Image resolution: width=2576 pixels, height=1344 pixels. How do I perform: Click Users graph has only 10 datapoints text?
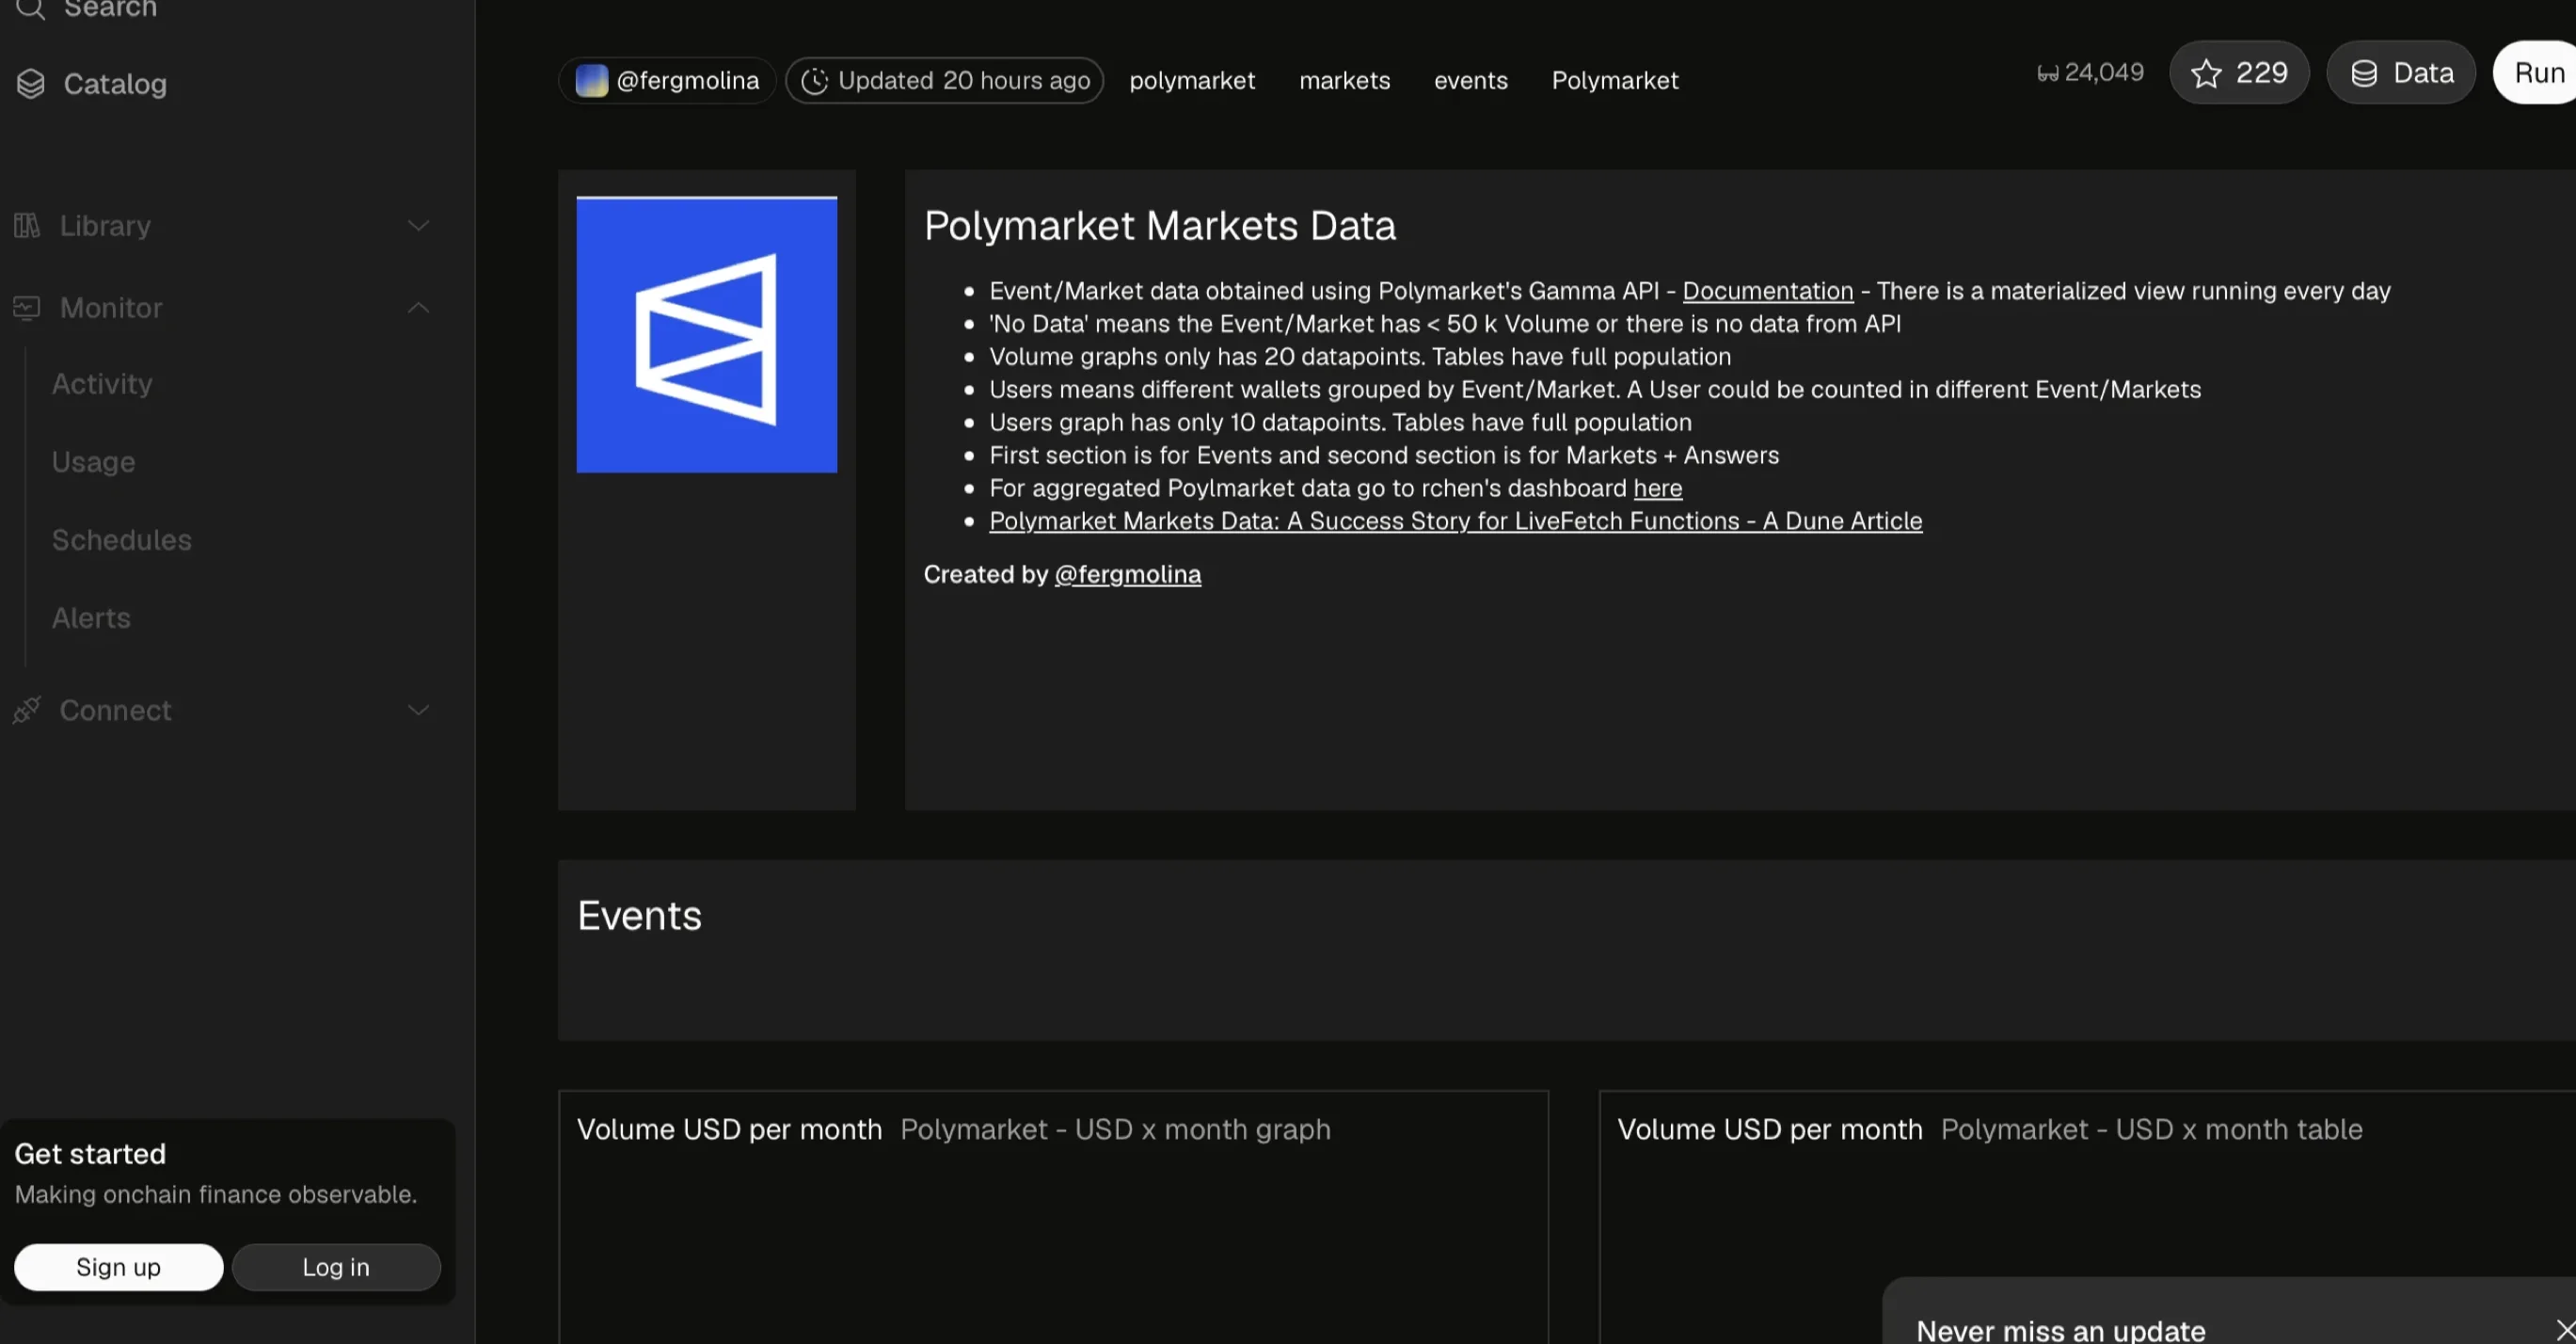click(1340, 423)
